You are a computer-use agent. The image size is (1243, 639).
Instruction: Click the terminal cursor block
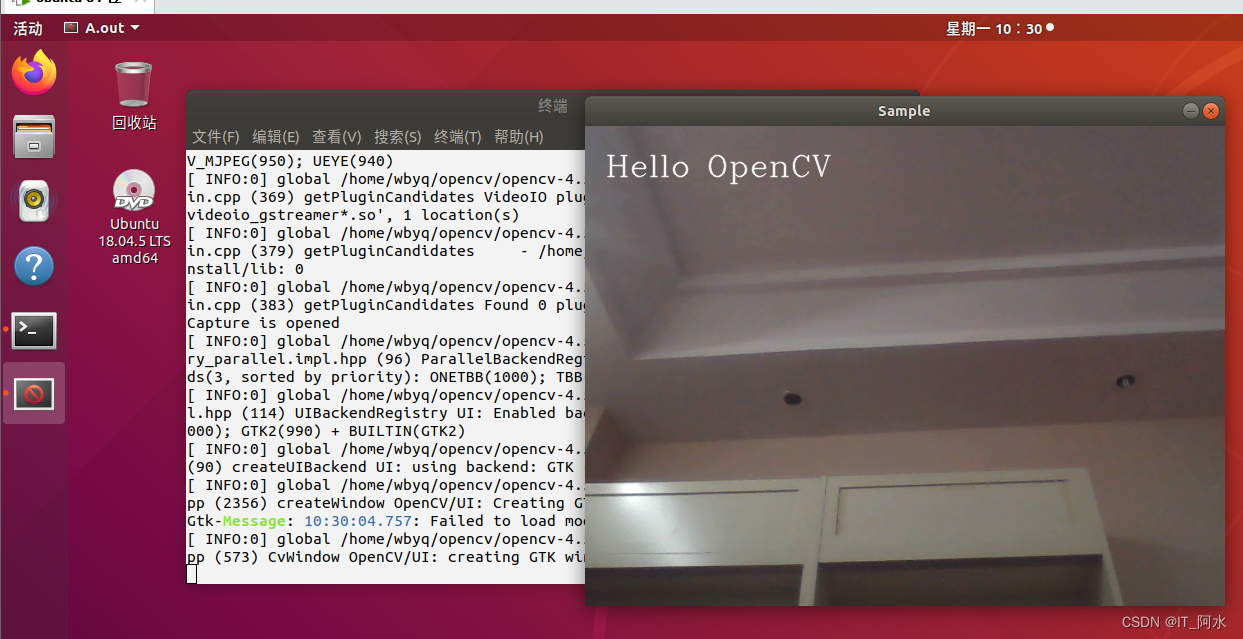tap(192, 574)
